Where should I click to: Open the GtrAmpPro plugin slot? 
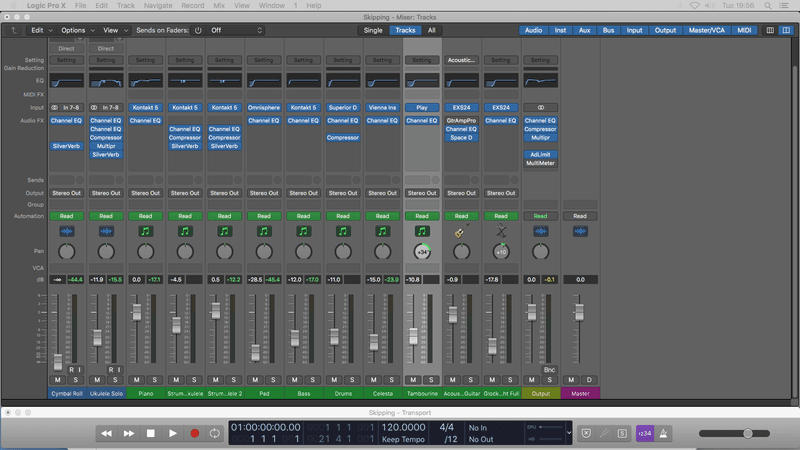click(x=461, y=120)
